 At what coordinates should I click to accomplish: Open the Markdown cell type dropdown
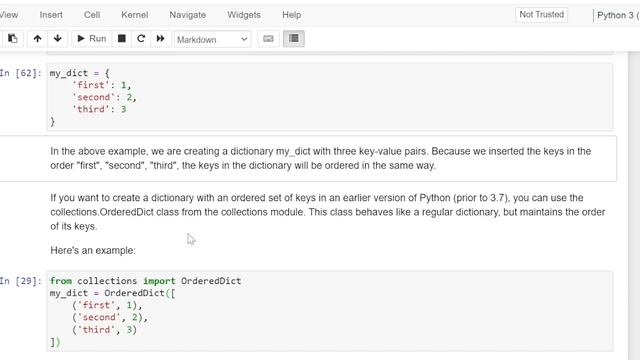(x=212, y=39)
